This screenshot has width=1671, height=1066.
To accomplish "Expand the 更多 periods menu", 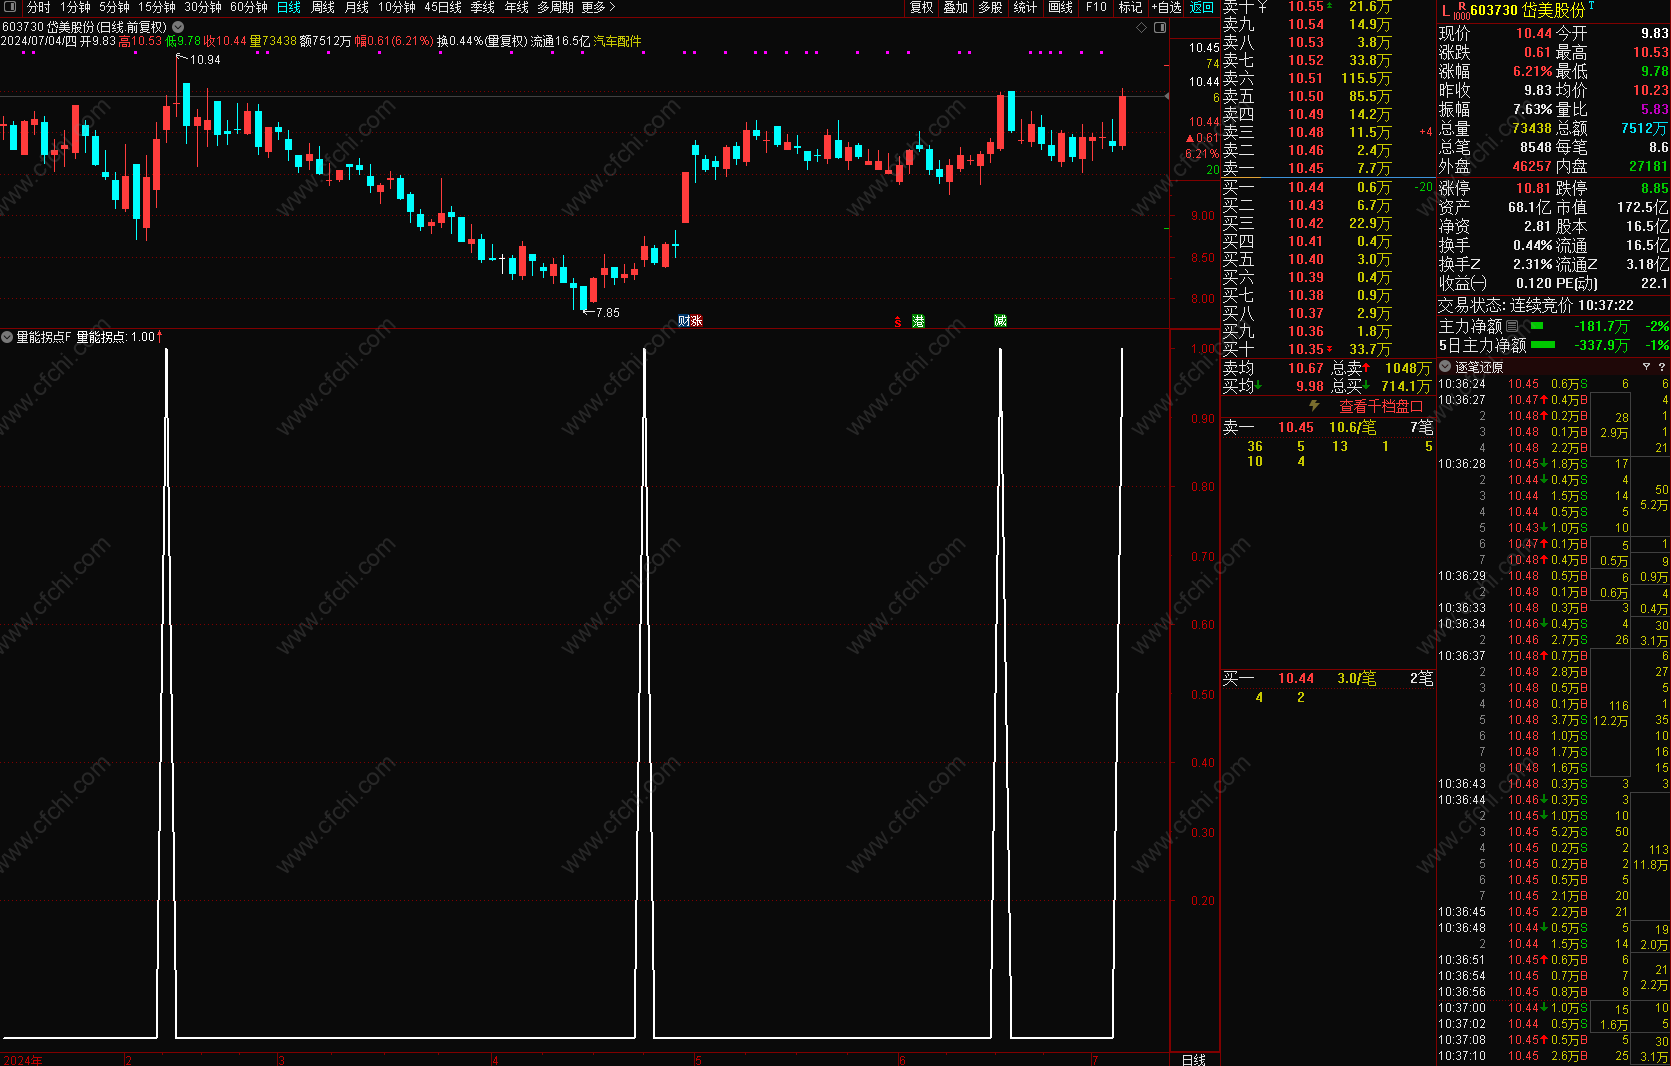I will pyautogui.click(x=598, y=7).
